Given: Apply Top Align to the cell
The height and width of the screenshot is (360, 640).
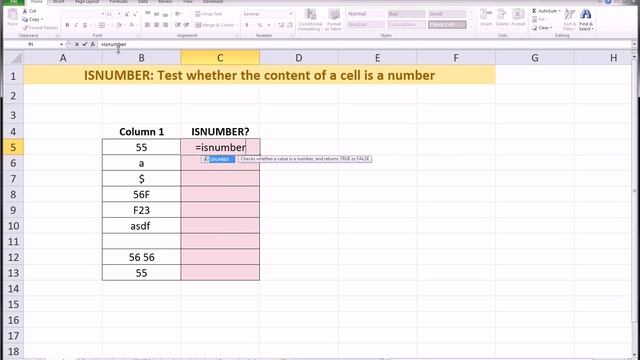Looking at the screenshot, I should [147, 14].
